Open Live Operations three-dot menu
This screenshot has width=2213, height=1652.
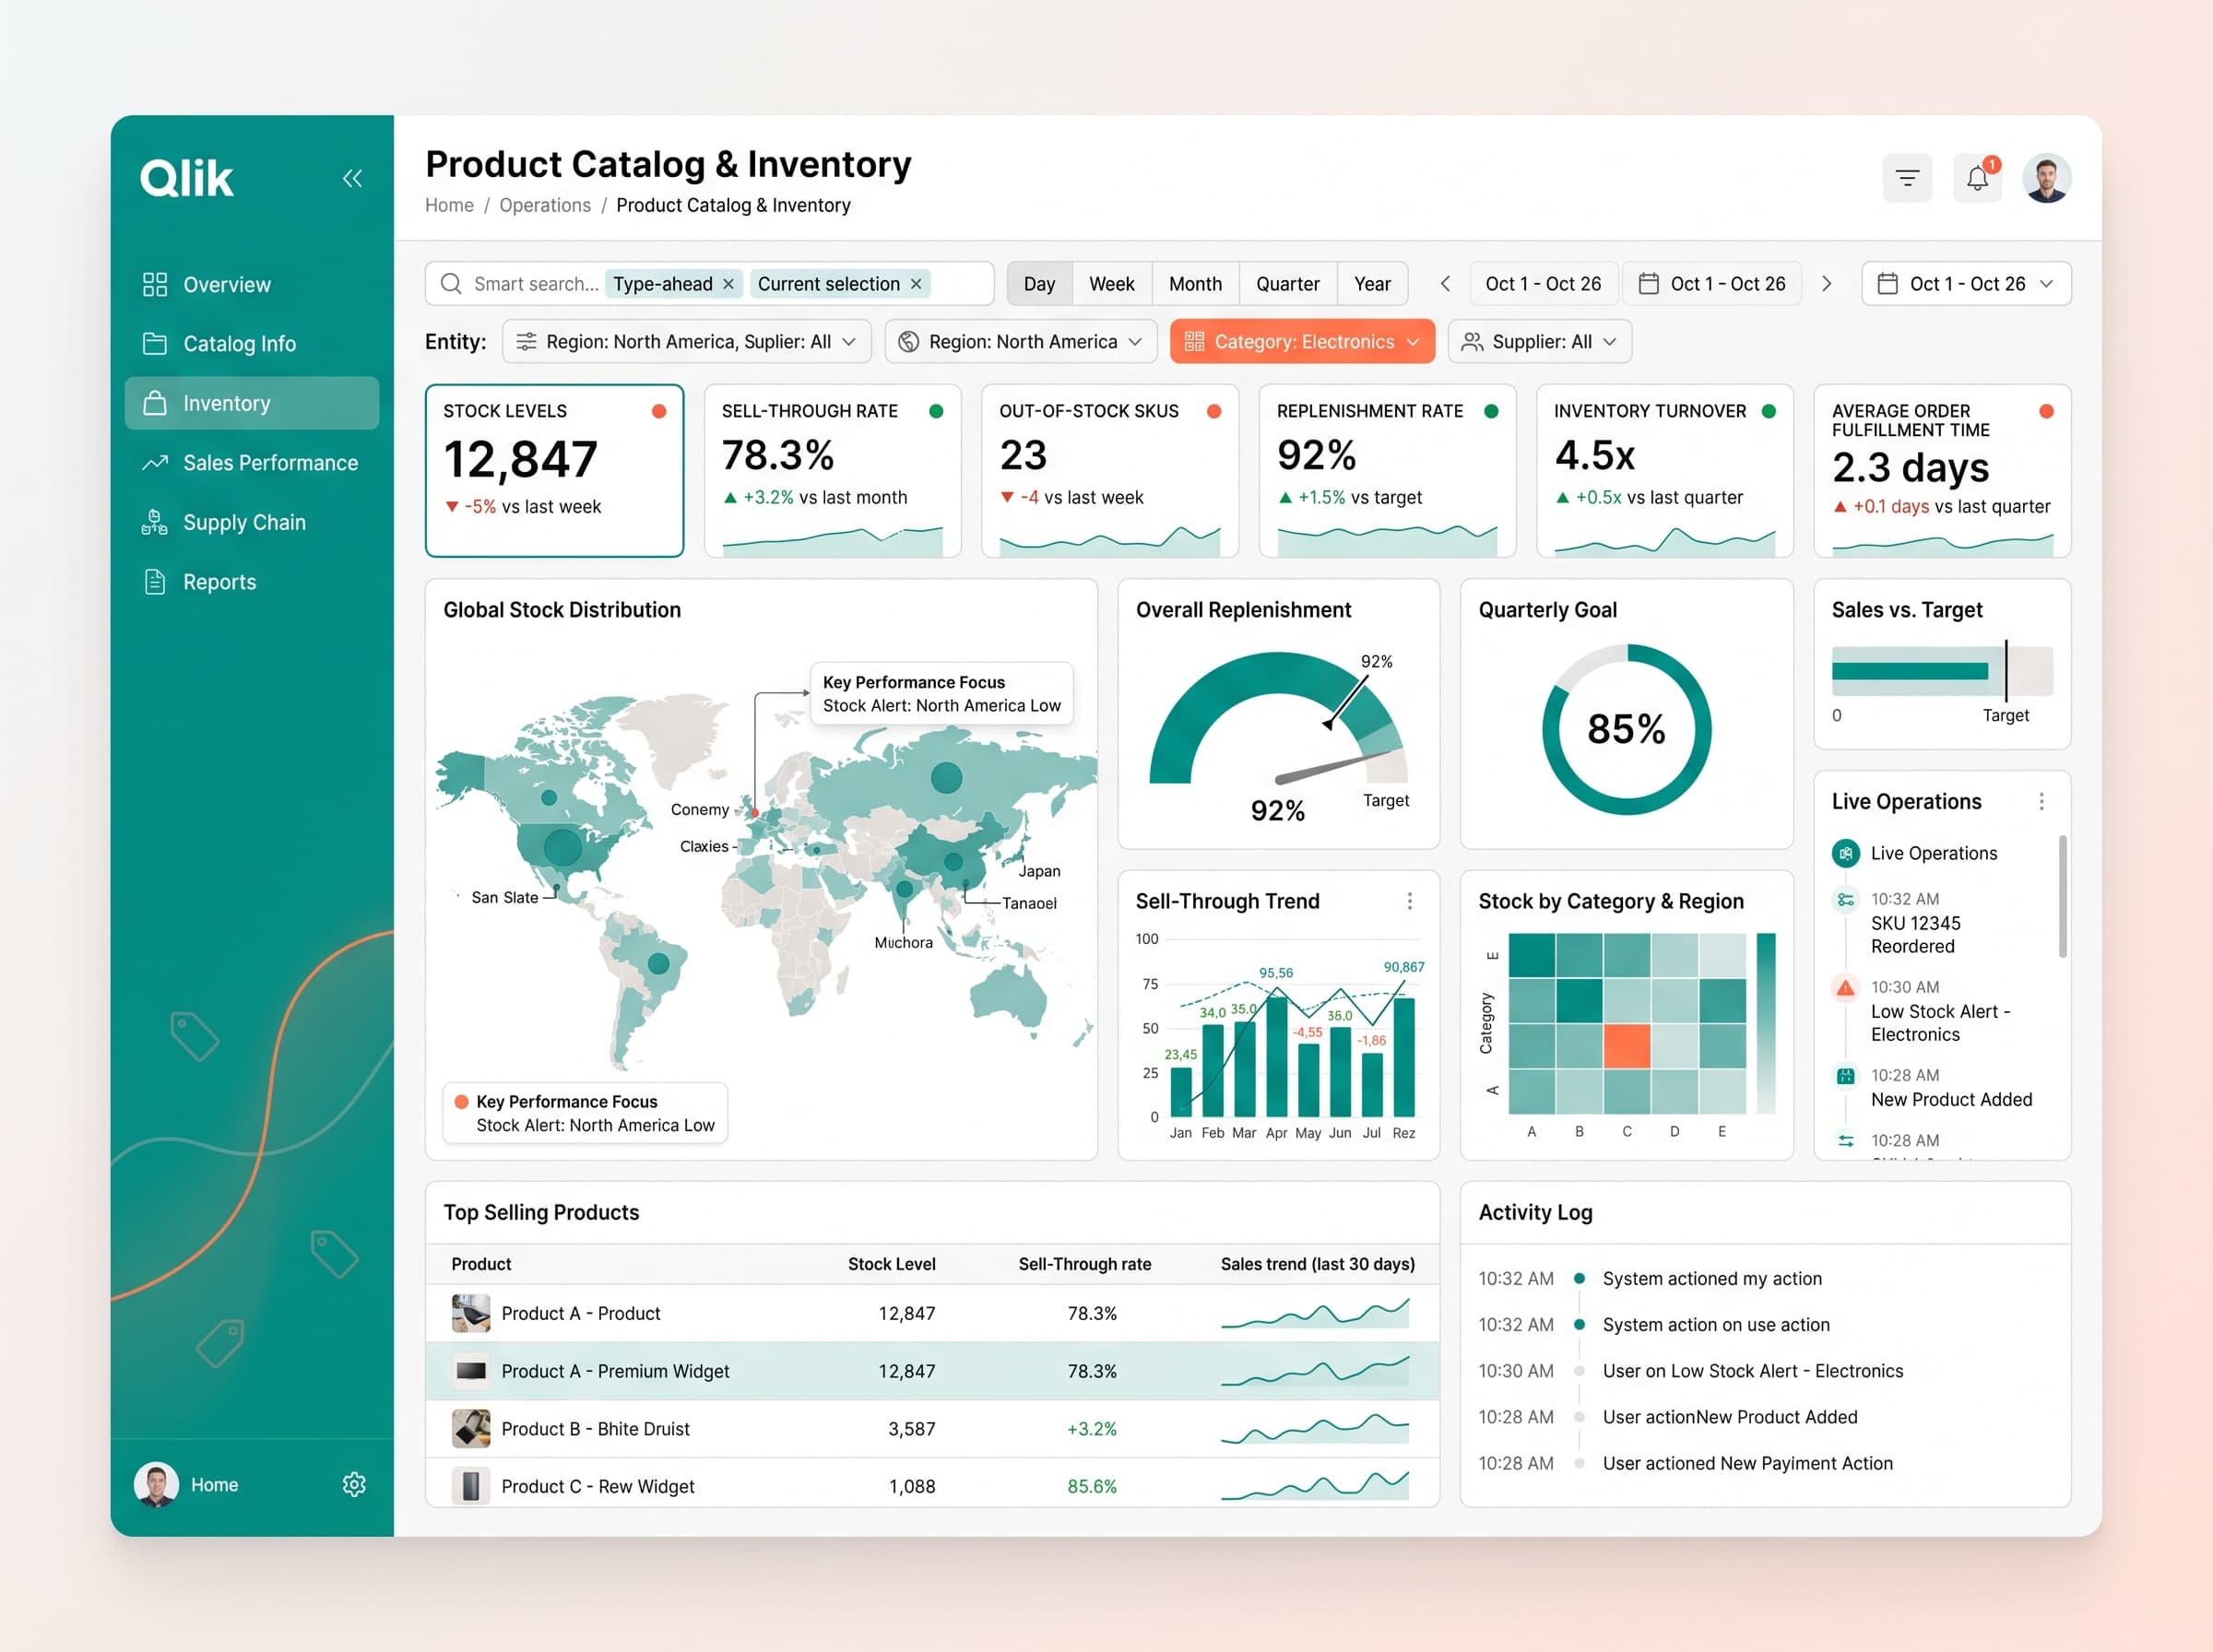pyautogui.click(x=2041, y=801)
